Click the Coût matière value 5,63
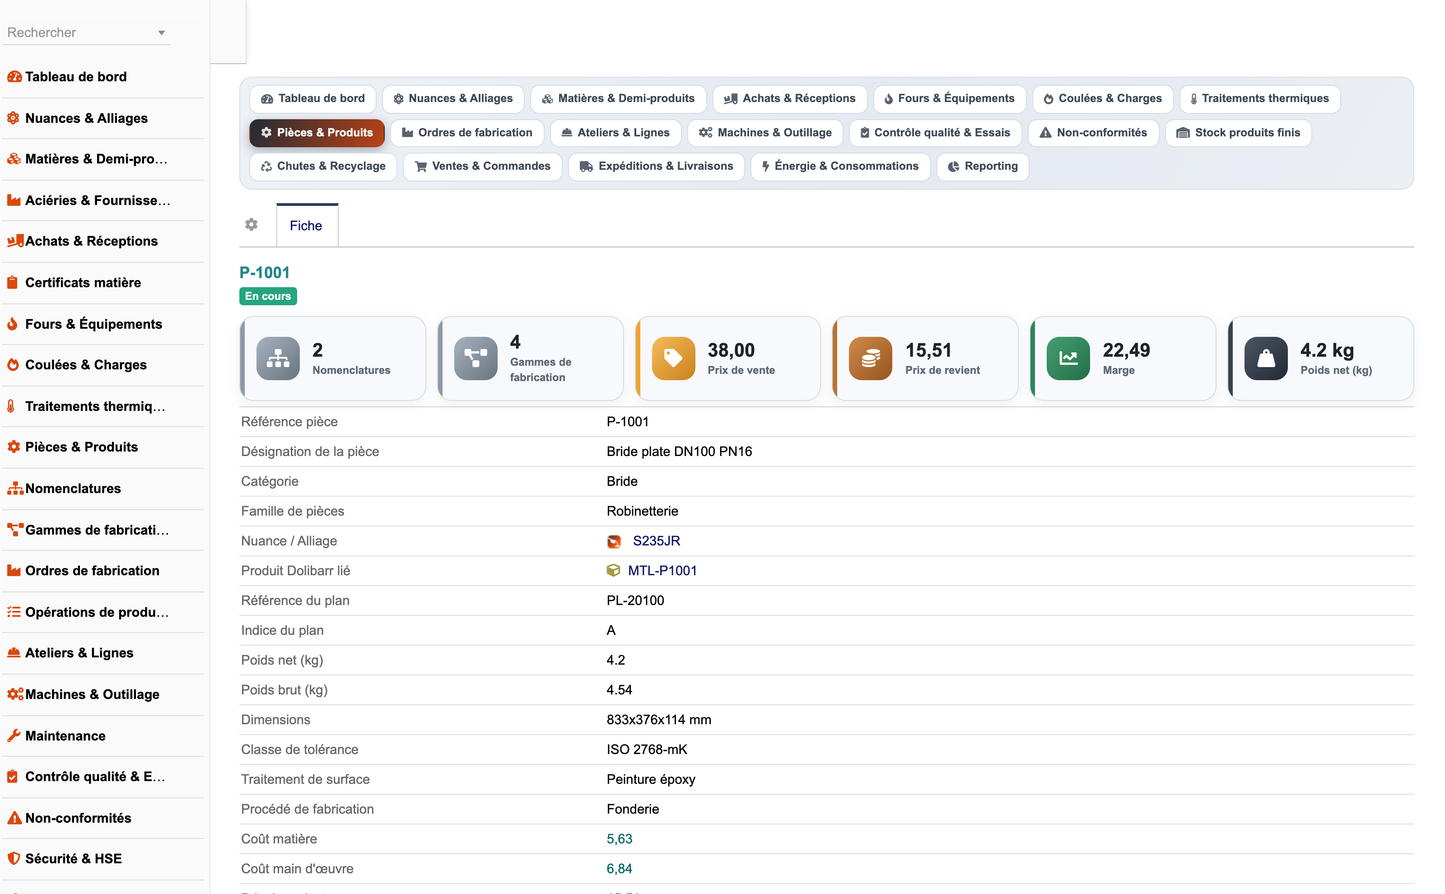 pyautogui.click(x=620, y=839)
